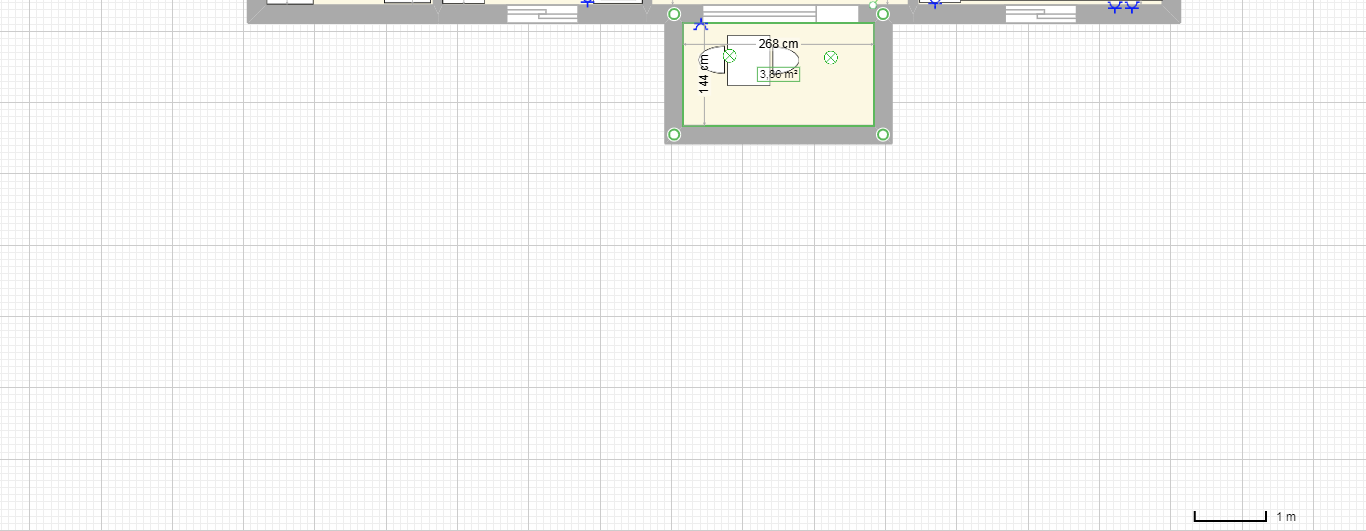Click the top-left green corner handle of the room

(x=673, y=14)
